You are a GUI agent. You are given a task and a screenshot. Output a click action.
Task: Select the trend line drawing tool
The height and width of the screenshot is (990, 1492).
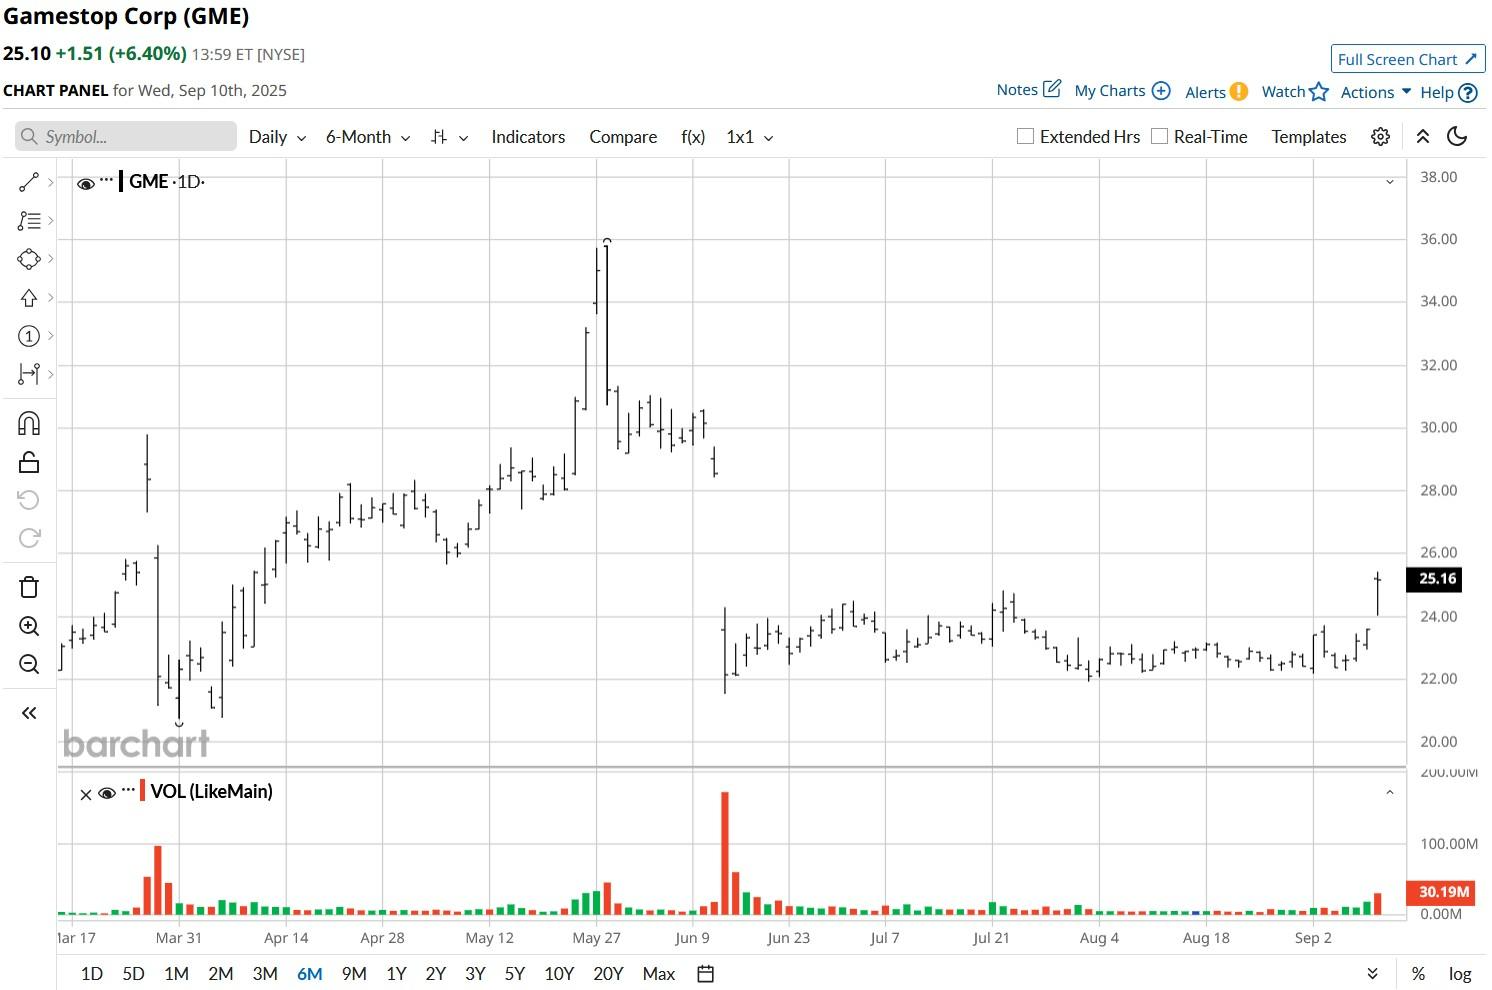[29, 182]
